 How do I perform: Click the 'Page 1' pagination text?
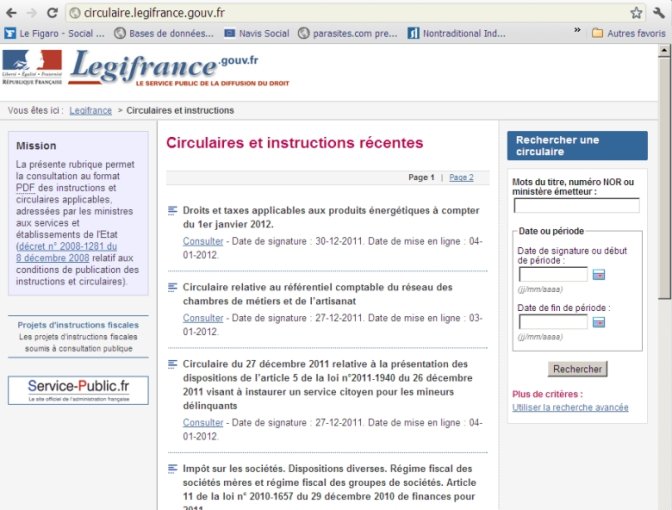point(421,177)
